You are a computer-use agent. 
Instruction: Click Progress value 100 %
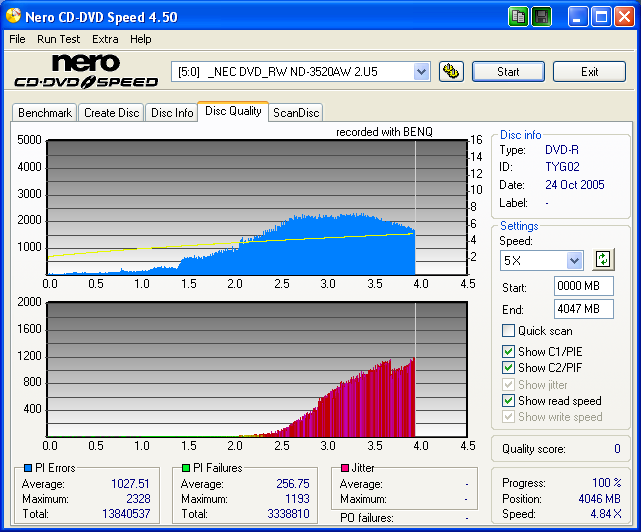607,483
